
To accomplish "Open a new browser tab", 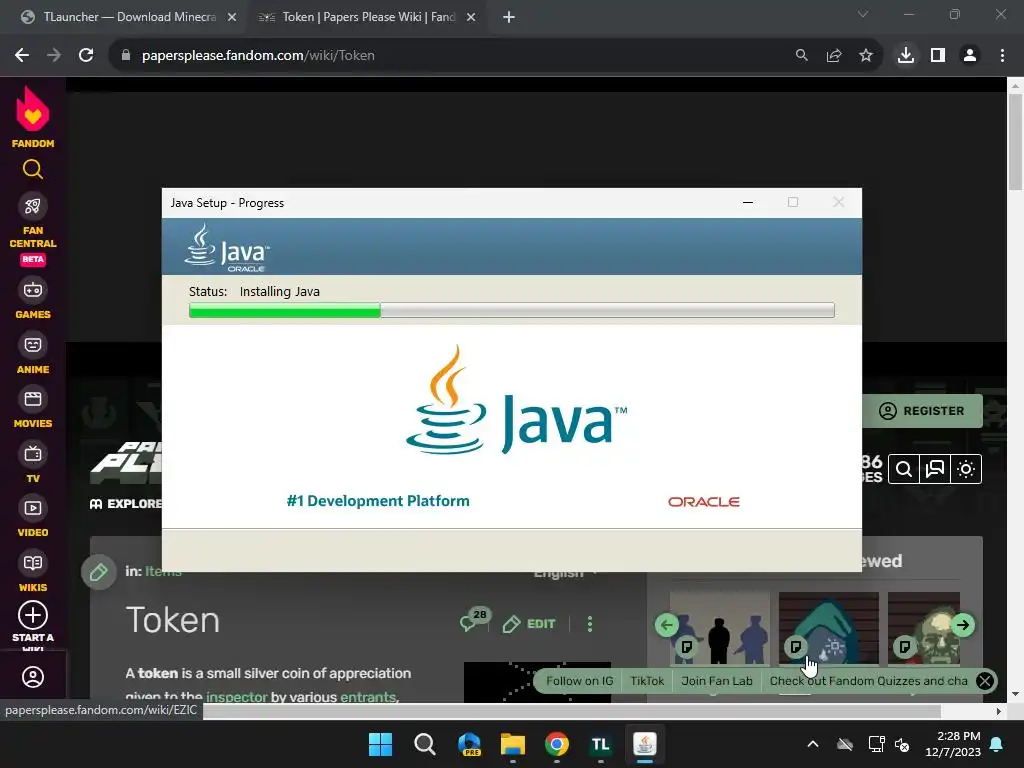I will pyautogui.click(x=509, y=18).
